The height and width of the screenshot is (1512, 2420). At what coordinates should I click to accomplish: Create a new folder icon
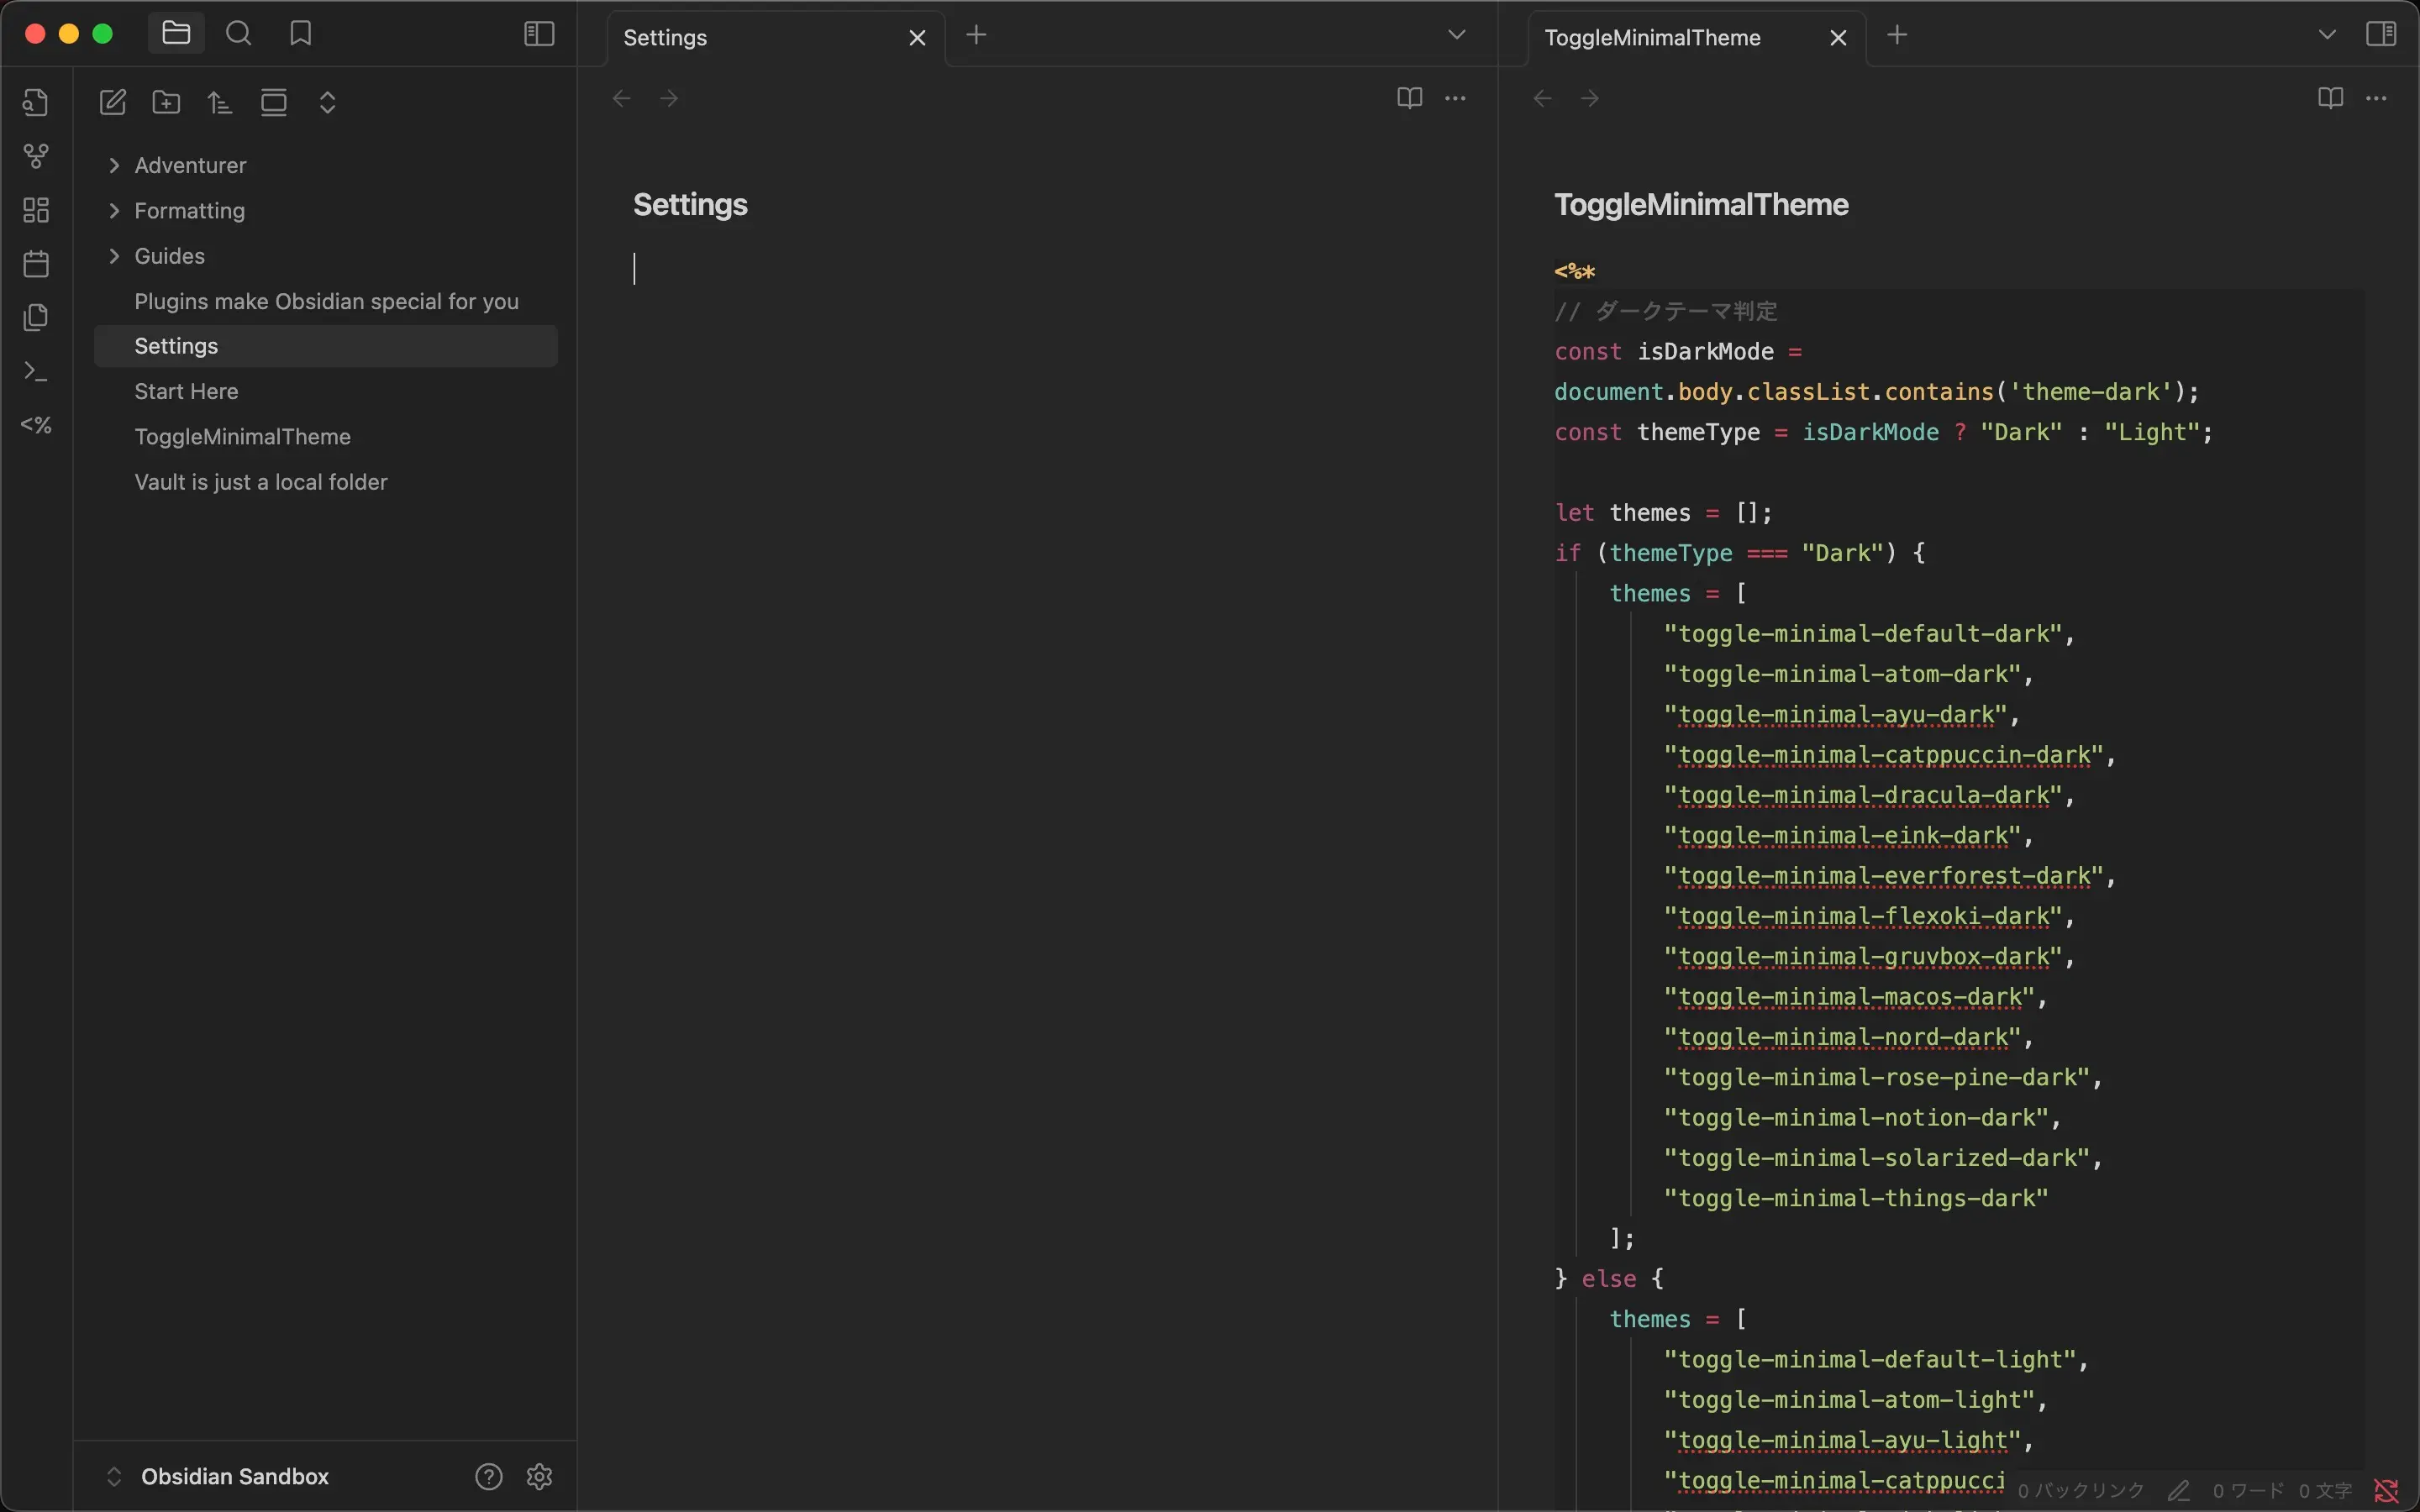[166, 102]
